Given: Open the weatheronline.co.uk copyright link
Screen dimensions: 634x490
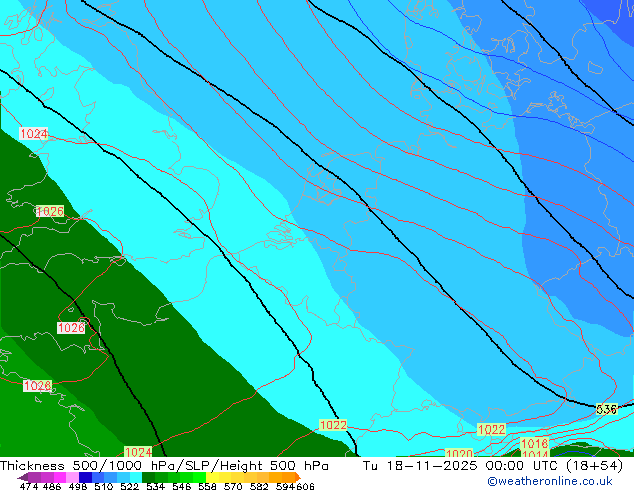Looking at the screenshot, I should [x=550, y=481].
